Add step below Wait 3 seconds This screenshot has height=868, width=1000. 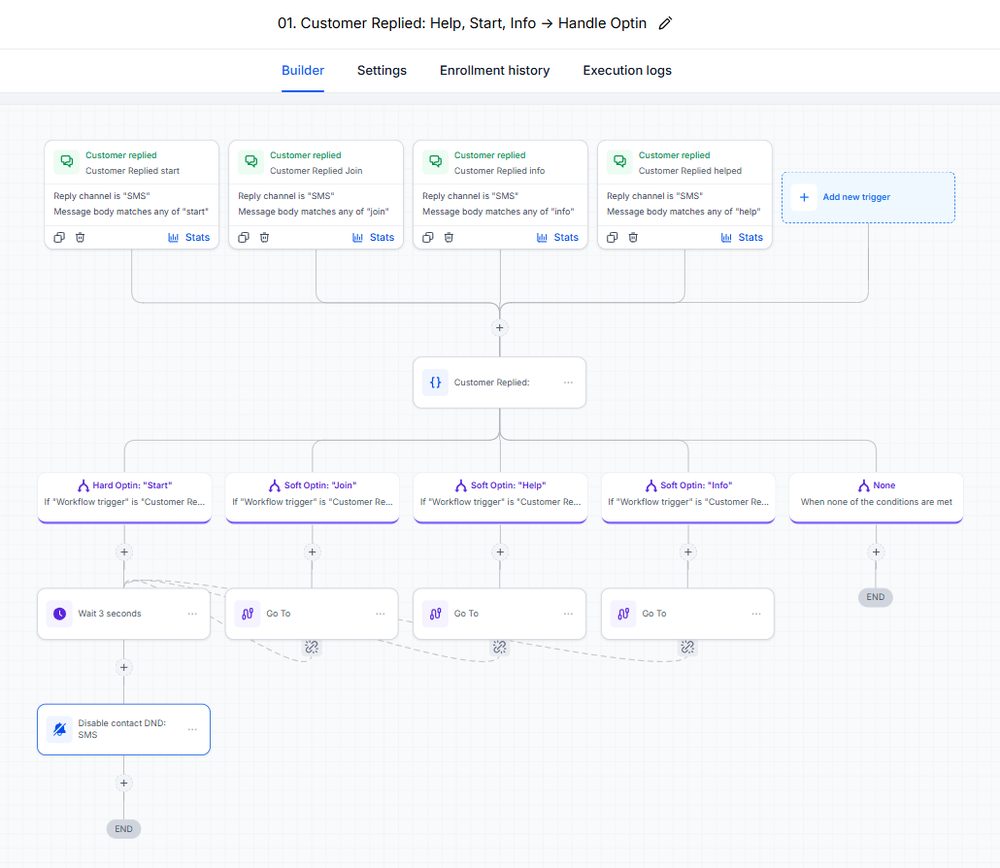[124, 668]
